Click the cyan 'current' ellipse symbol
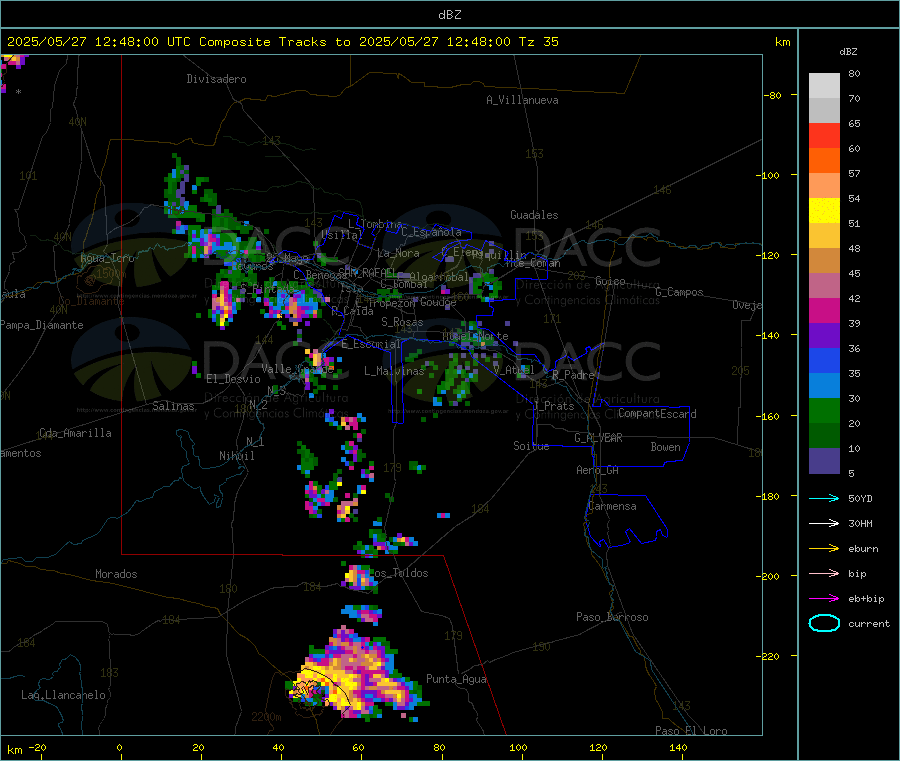900x761 pixels. click(x=824, y=623)
